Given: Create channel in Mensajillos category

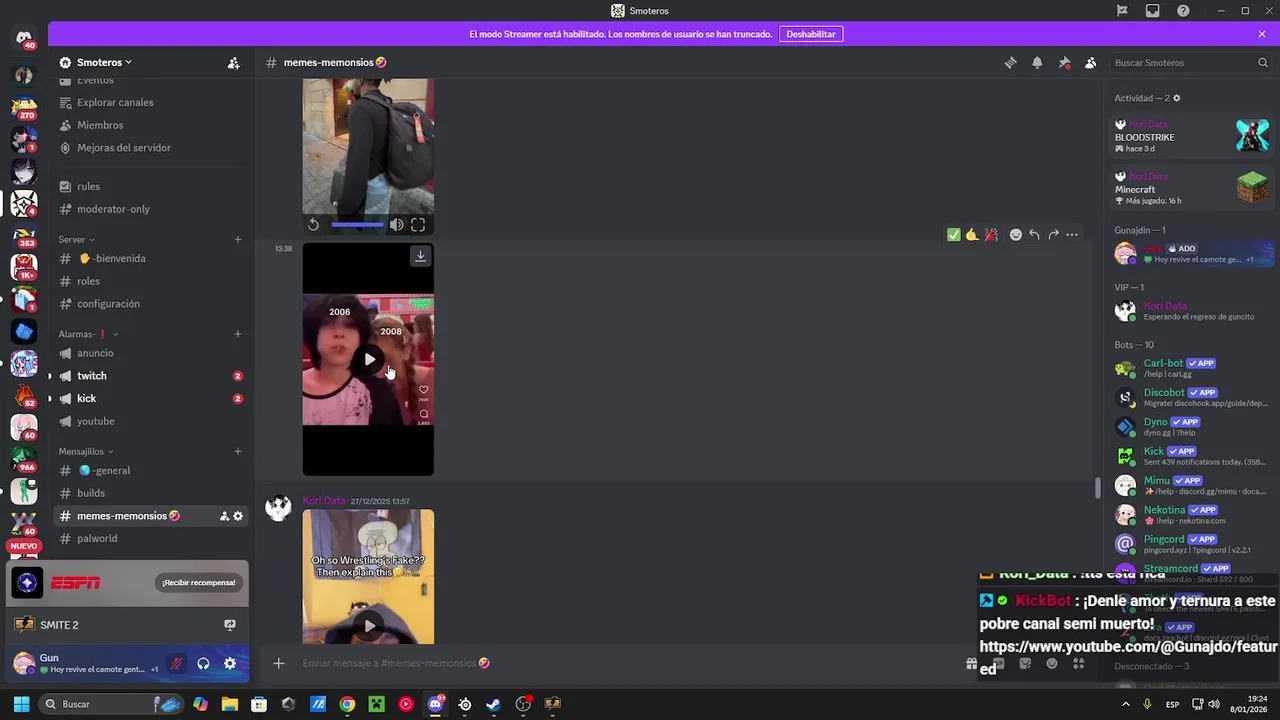Looking at the screenshot, I should point(238,451).
